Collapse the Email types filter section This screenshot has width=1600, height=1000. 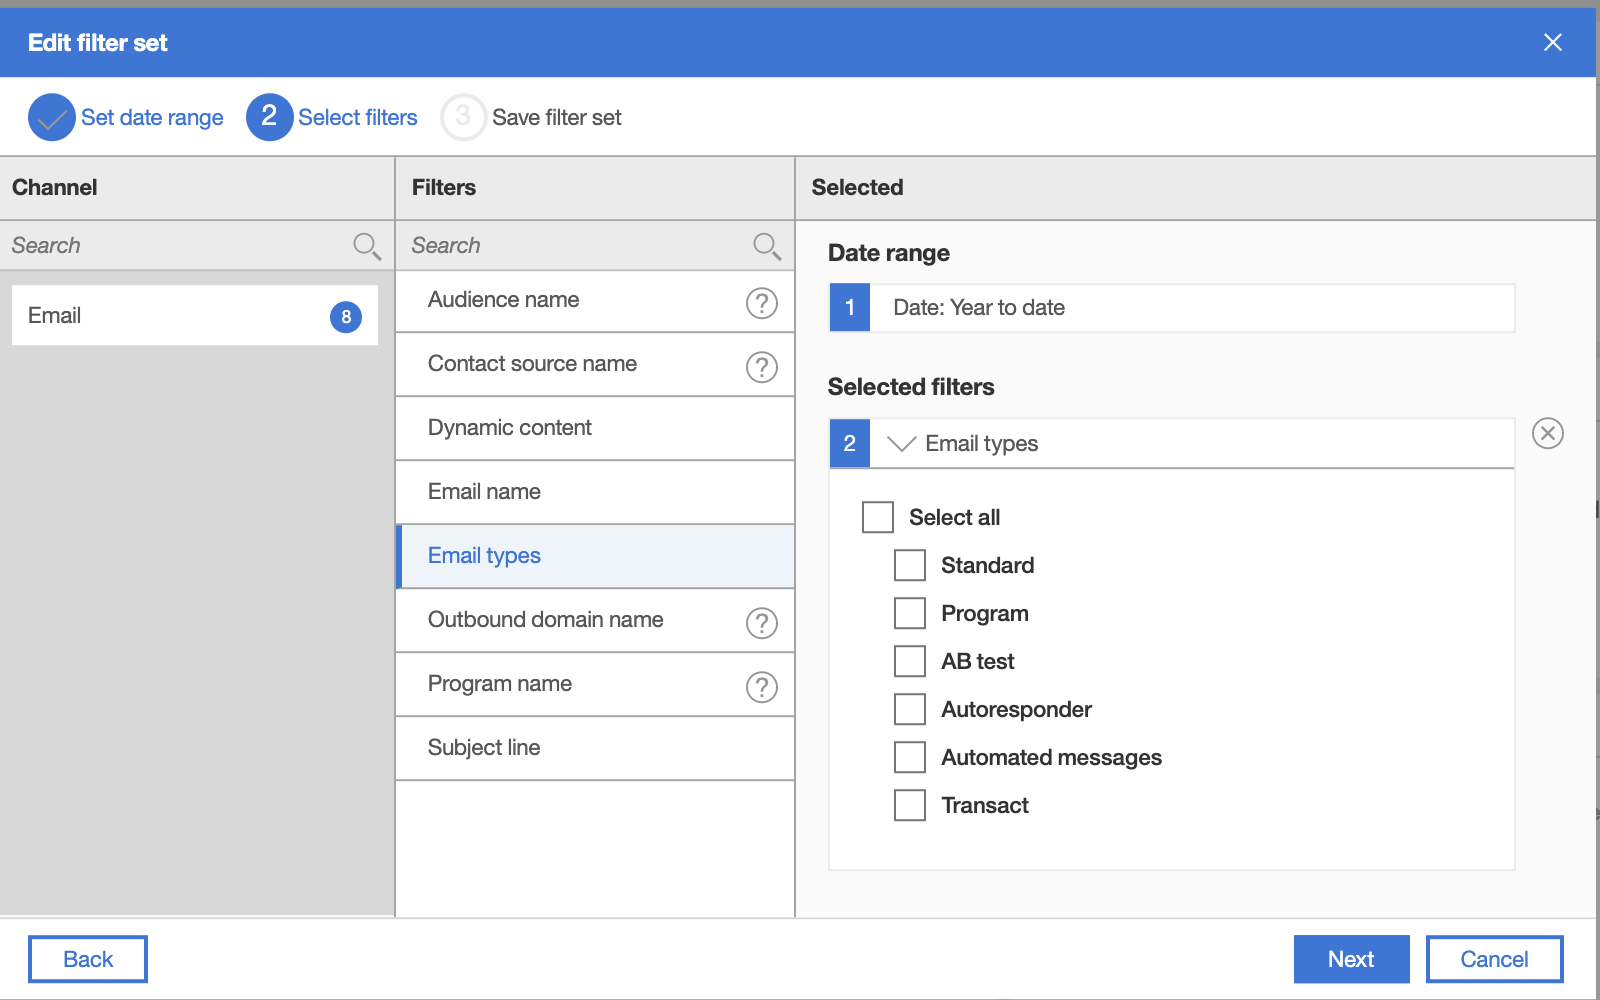tap(901, 444)
